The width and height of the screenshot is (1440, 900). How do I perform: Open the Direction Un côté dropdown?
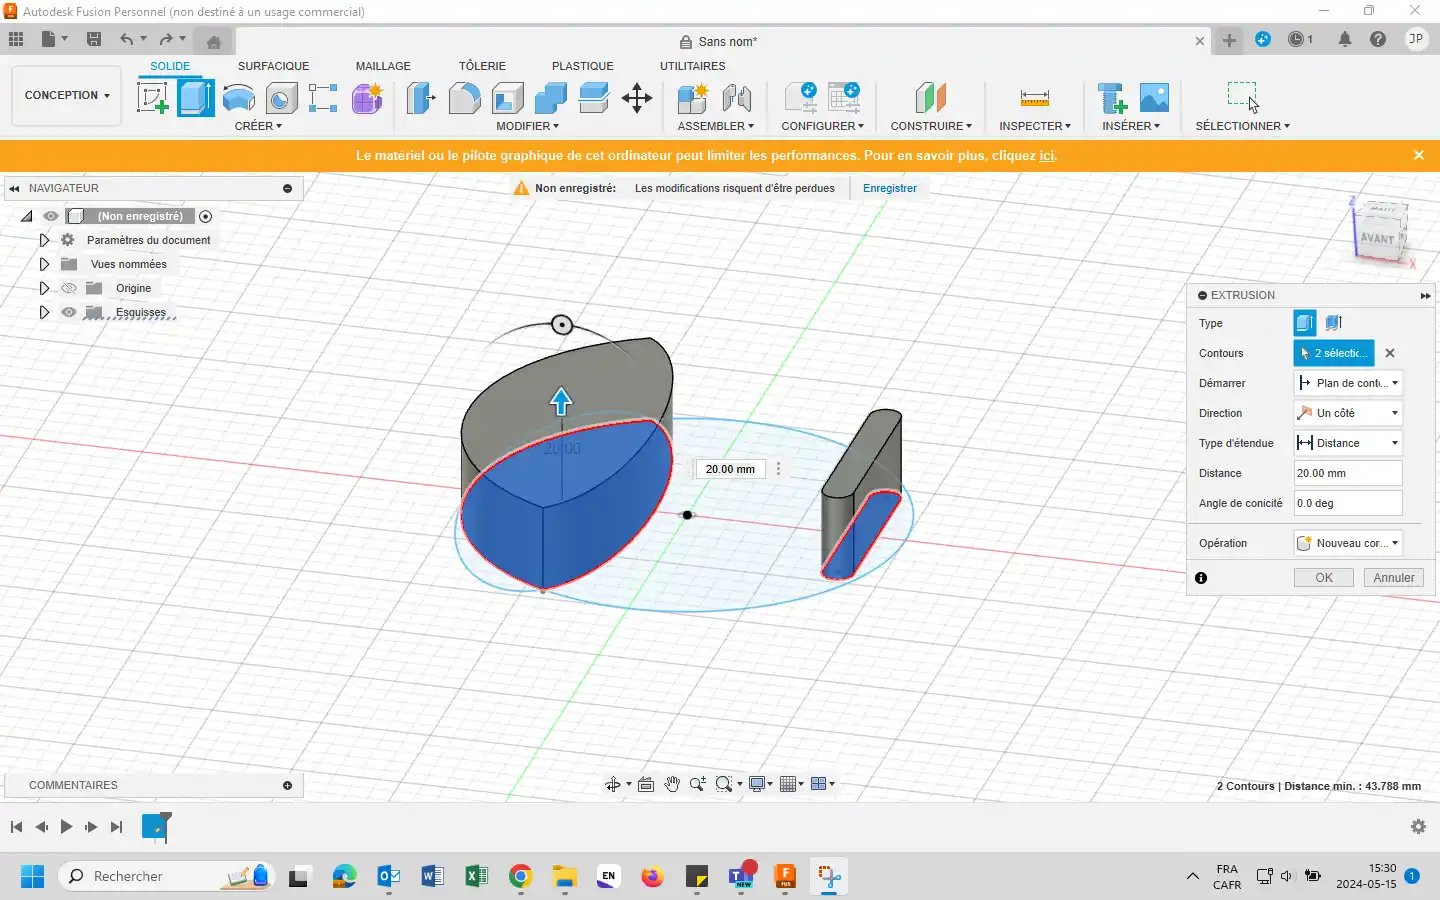pyautogui.click(x=1348, y=413)
